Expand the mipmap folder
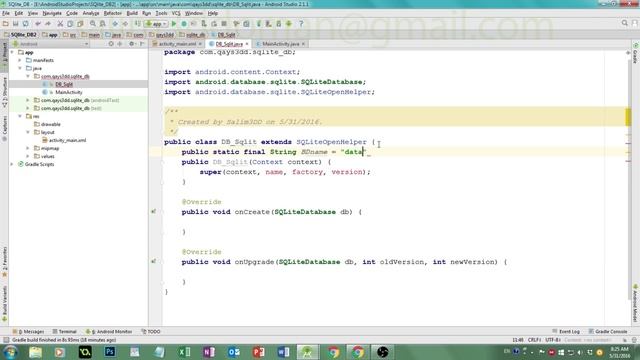640x360 pixels. coord(28,148)
